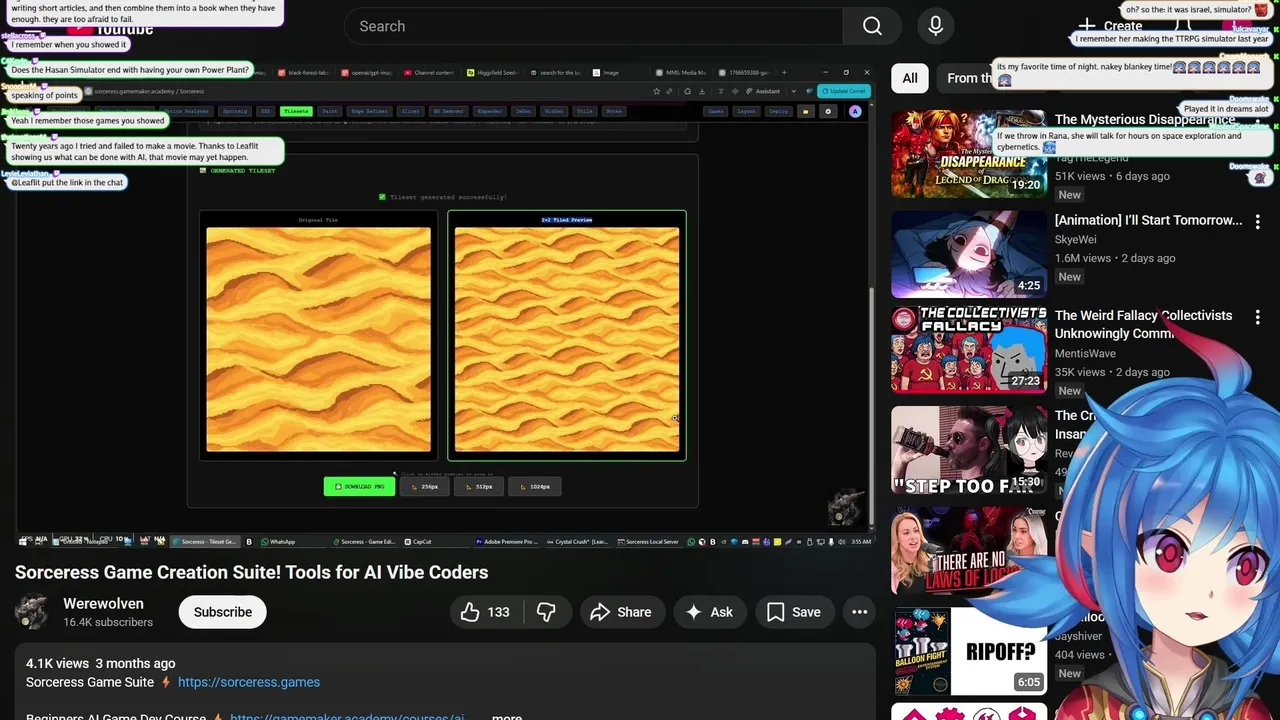The height and width of the screenshot is (720, 1280).
Task: Switch to the Higgsfield Seed browser tab
Action: pyautogui.click(x=492, y=73)
